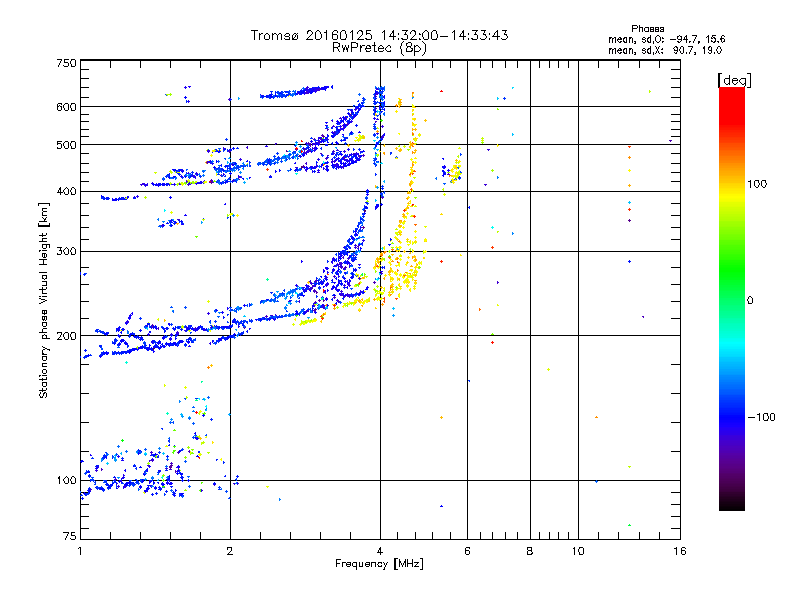This screenshot has width=800, height=600.
Task: Click the 'Stationary phase Virtual Height [km]' axis label
Action: [43, 300]
